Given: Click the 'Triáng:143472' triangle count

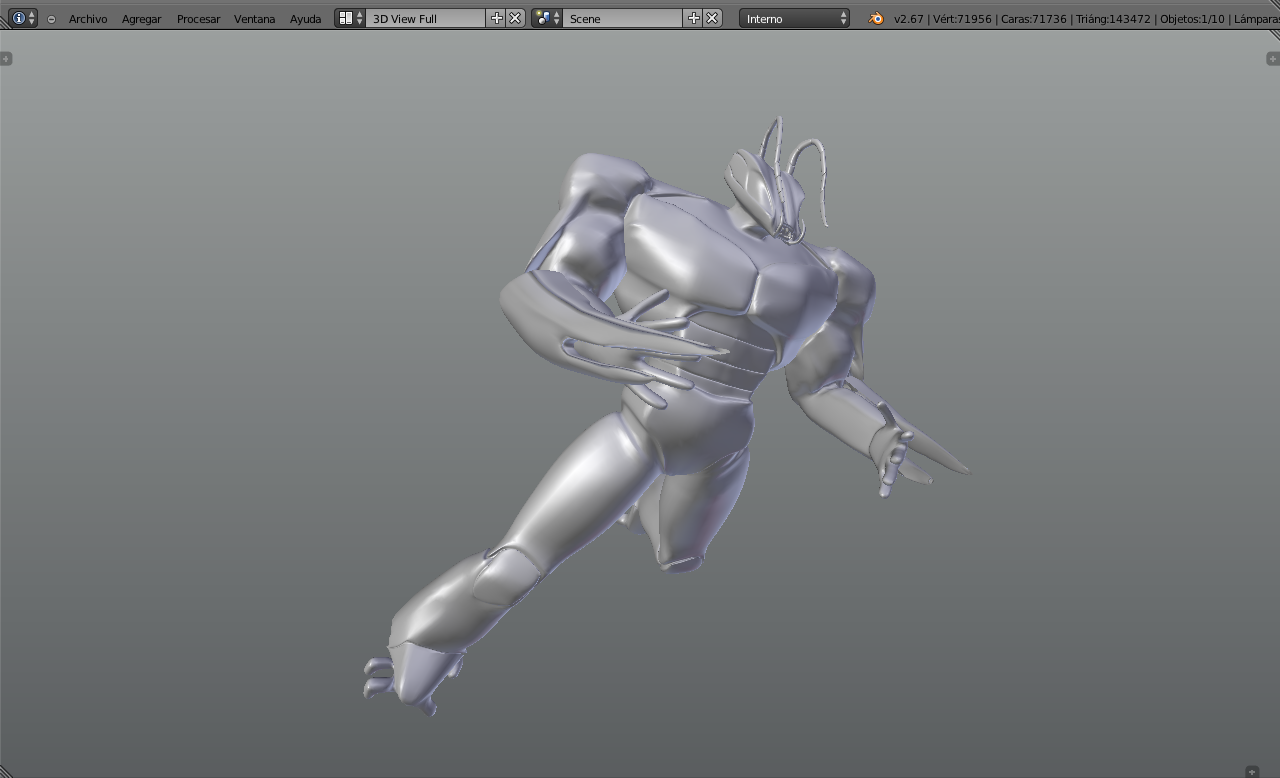Looking at the screenshot, I should click(1114, 19).
